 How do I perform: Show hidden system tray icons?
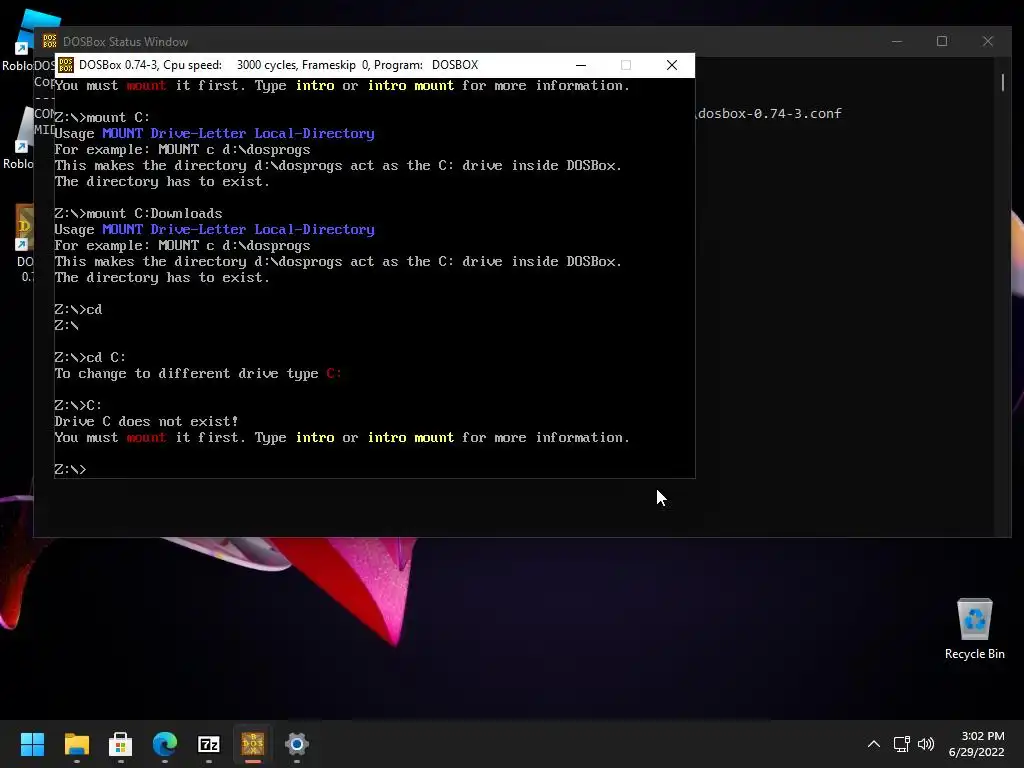click(874, 744)
